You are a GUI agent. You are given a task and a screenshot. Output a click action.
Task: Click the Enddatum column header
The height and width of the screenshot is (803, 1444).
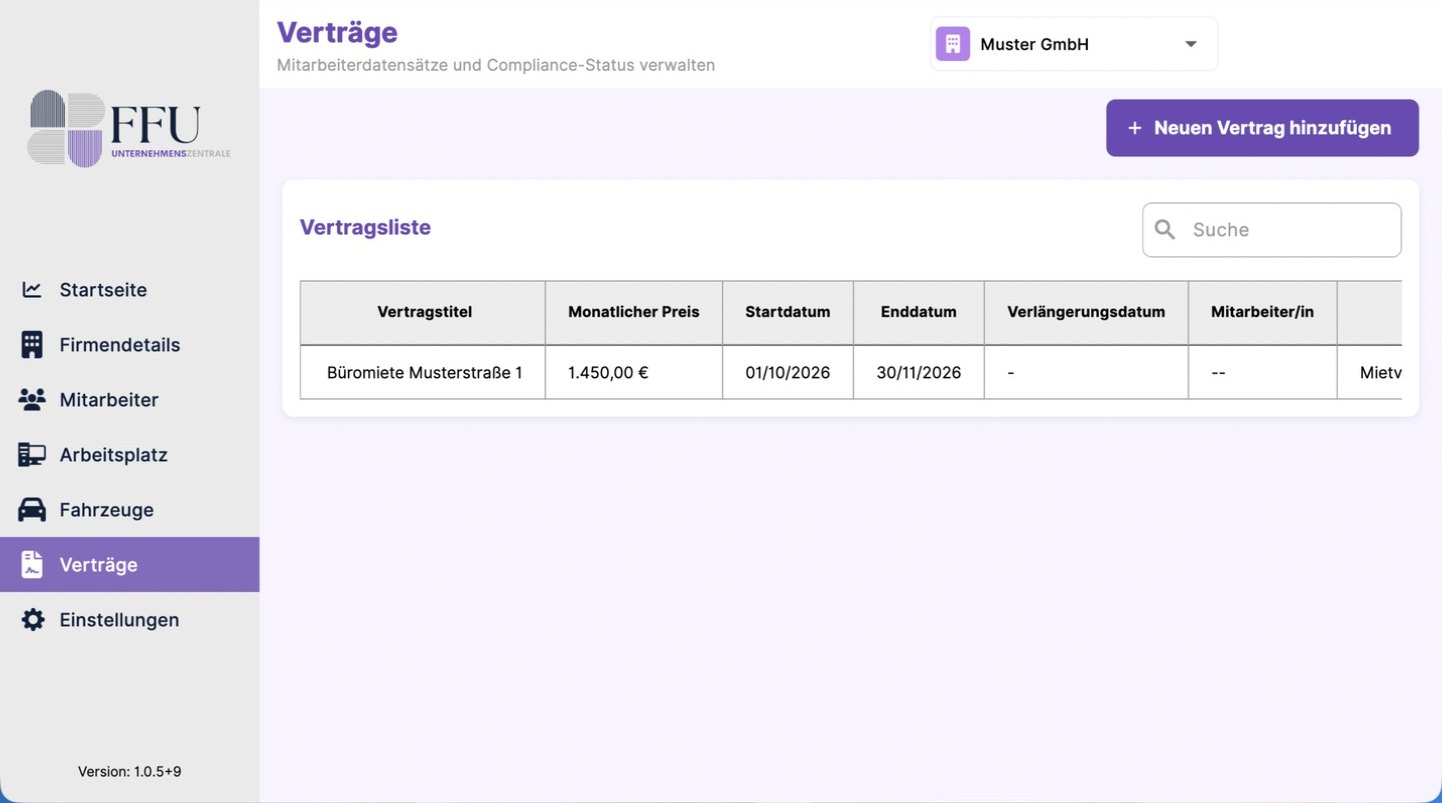pyautogui.click(x=919, y=312)
